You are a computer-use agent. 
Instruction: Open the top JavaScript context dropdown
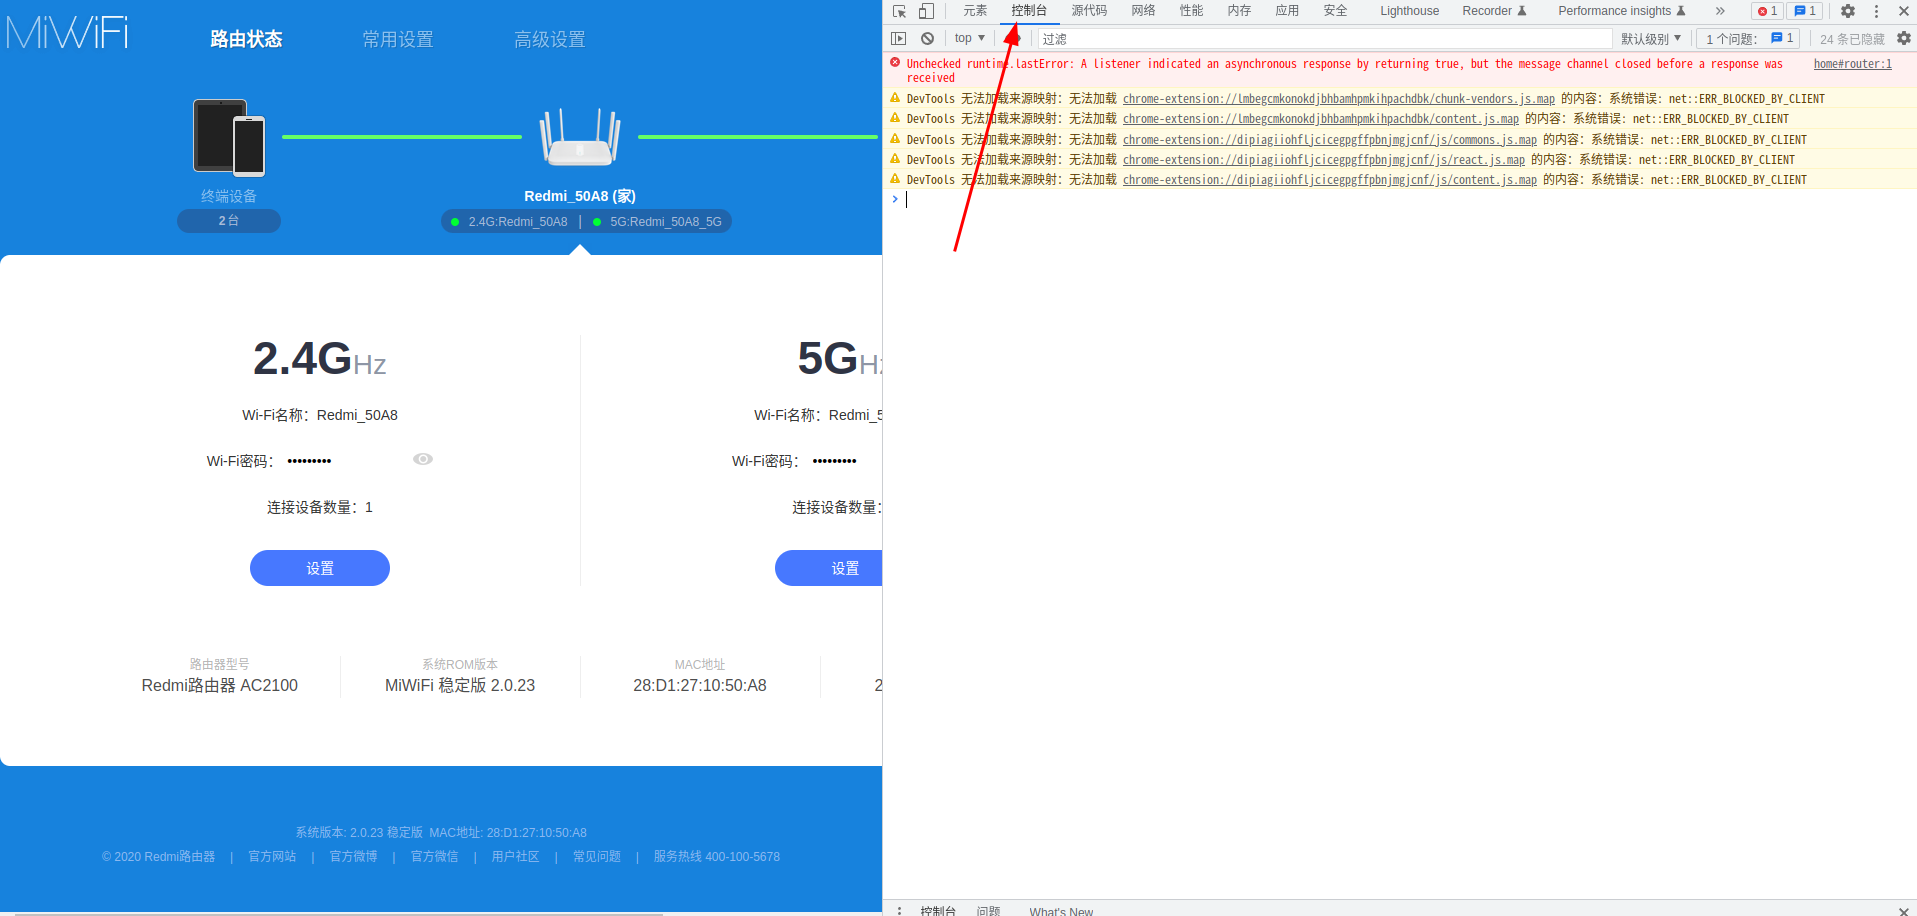pyautogui.click(x=969, y=38)
